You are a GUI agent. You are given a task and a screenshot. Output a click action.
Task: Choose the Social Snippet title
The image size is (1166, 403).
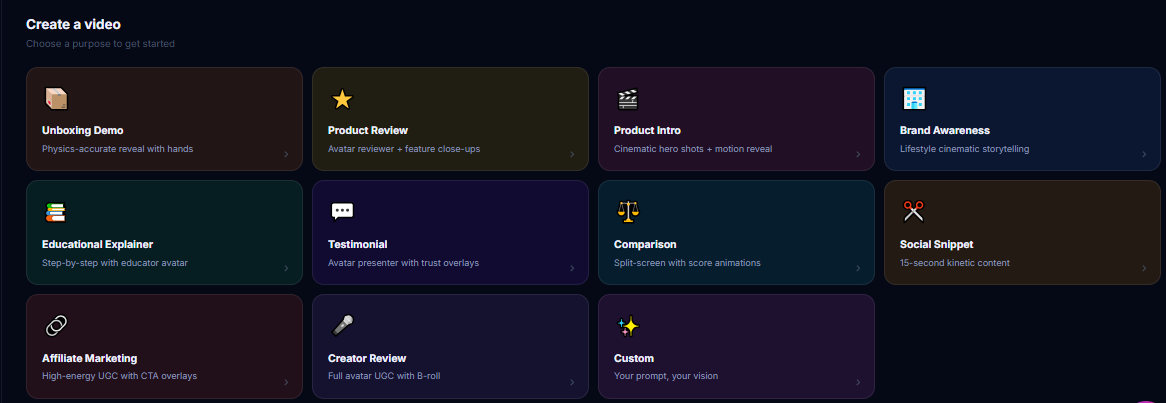(x=936, y=244)
